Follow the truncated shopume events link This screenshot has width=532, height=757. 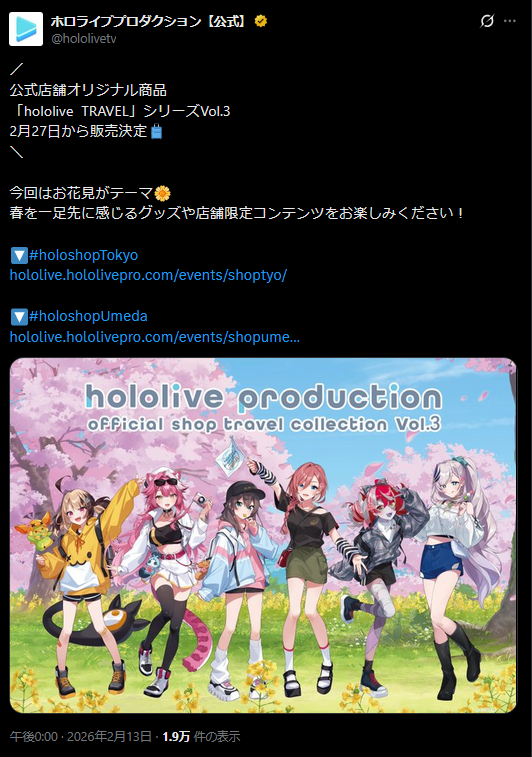pos(154,336)
